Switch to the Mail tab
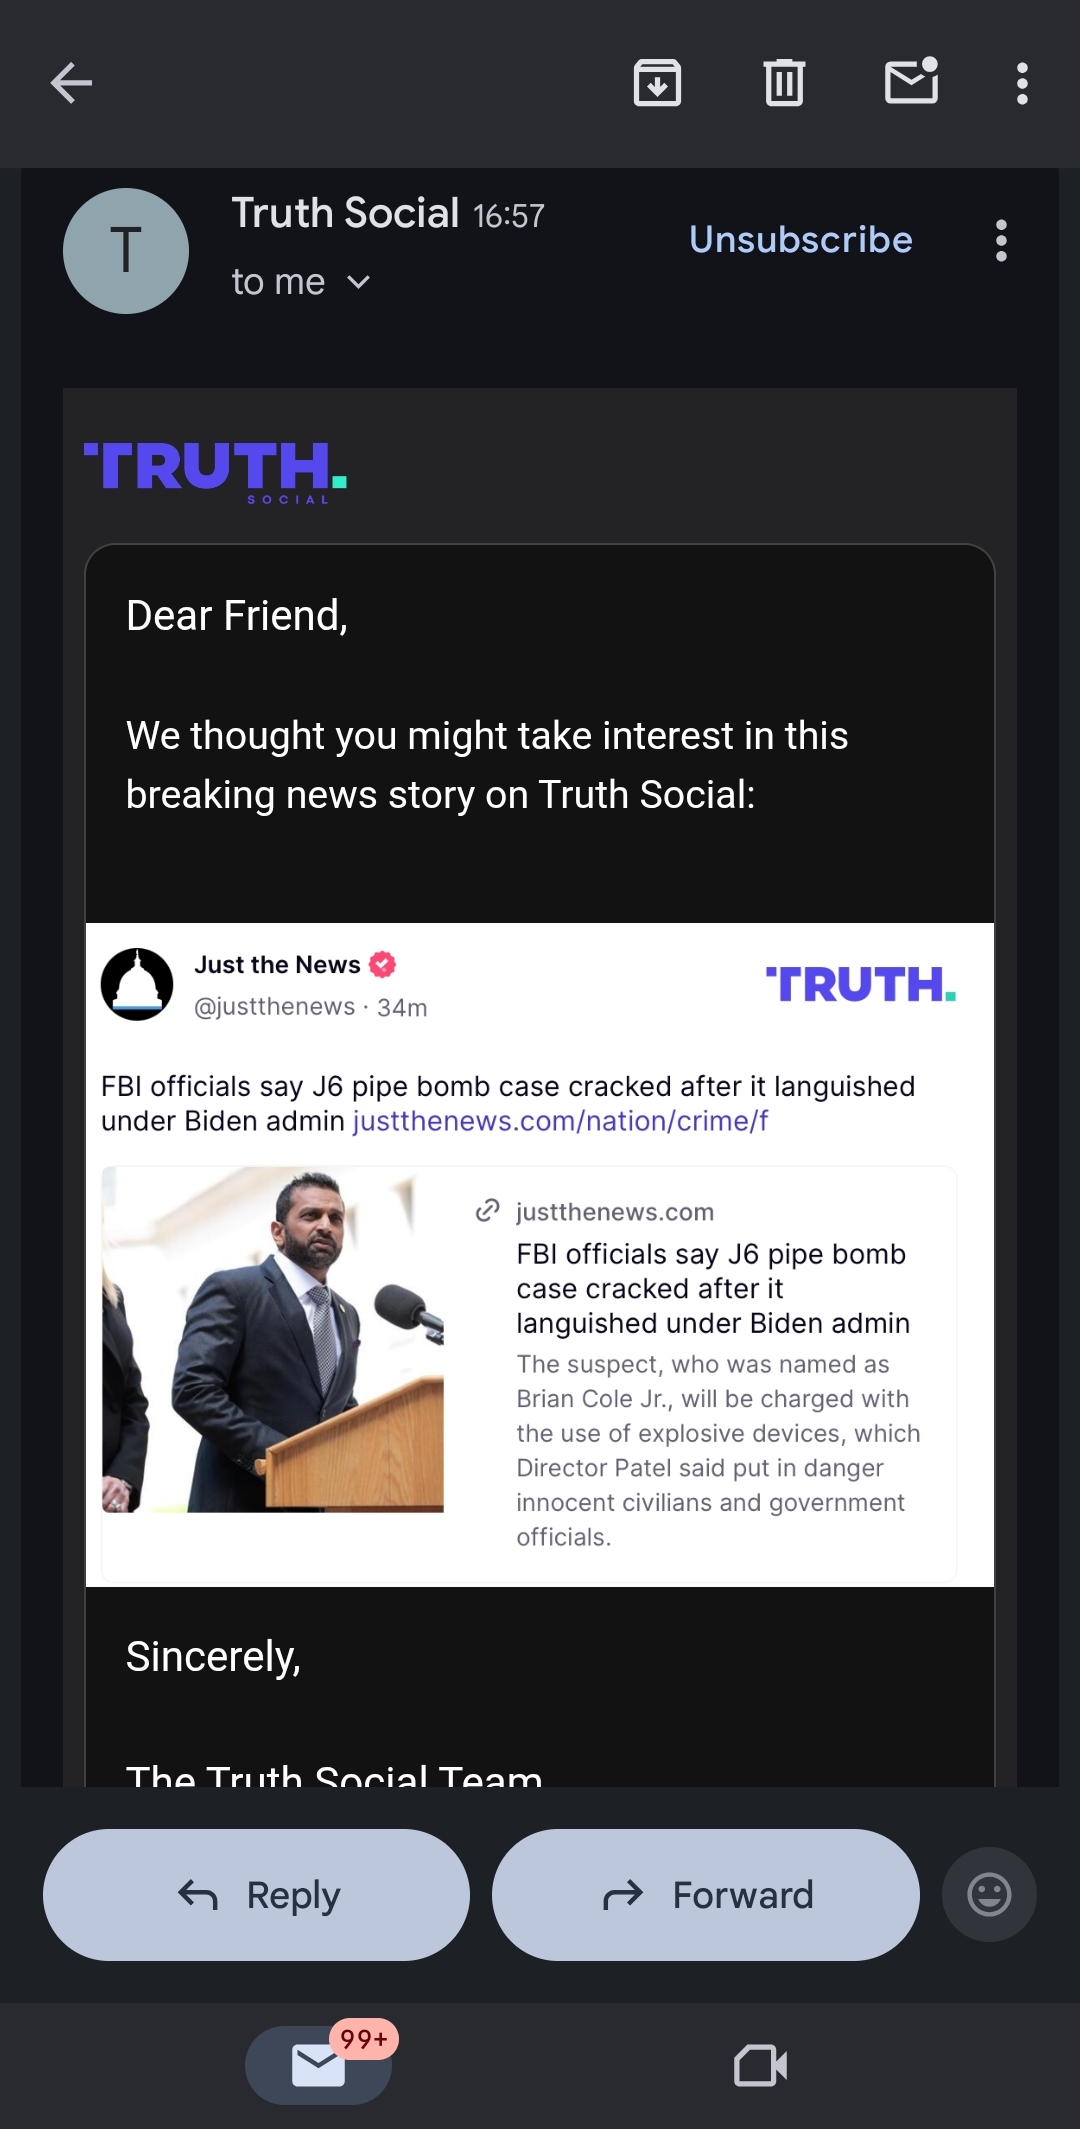Viewport: 1080px width, 2129px height. tap(318, 2065)
